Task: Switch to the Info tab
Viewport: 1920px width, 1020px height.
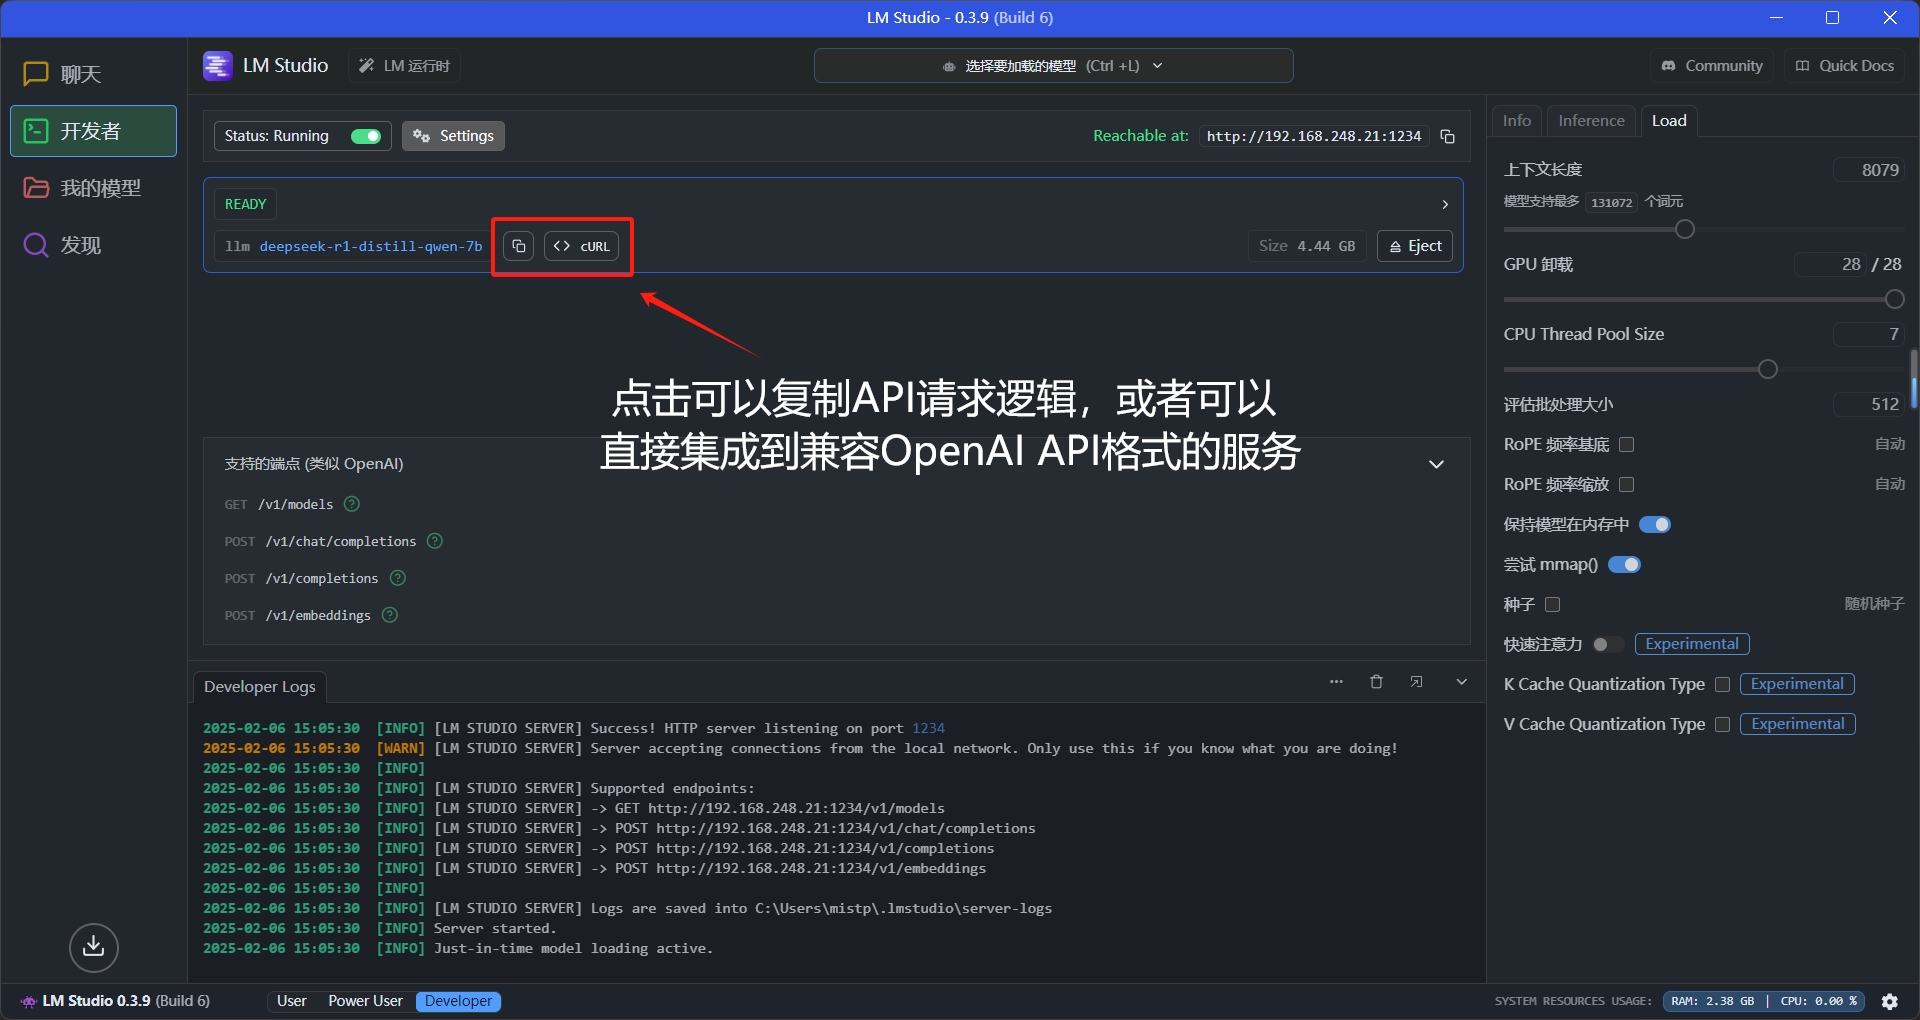Action: click(1517, 121)
